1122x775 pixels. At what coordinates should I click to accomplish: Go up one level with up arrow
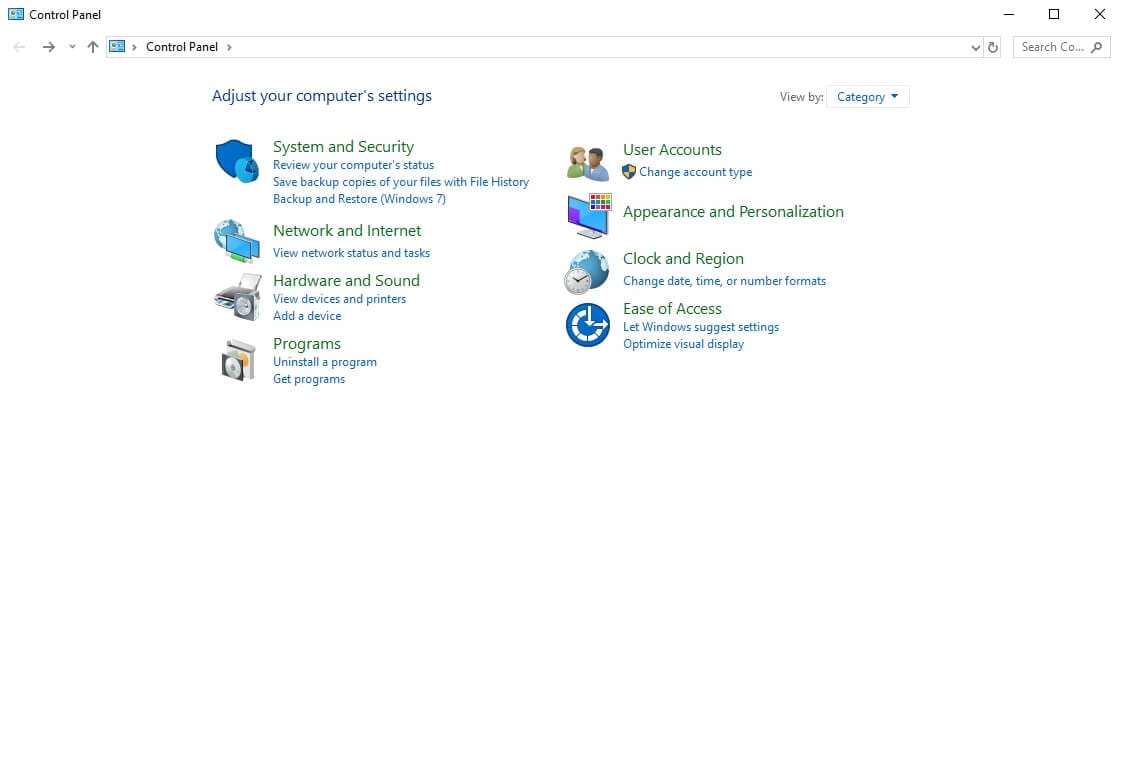pos(92,47)
